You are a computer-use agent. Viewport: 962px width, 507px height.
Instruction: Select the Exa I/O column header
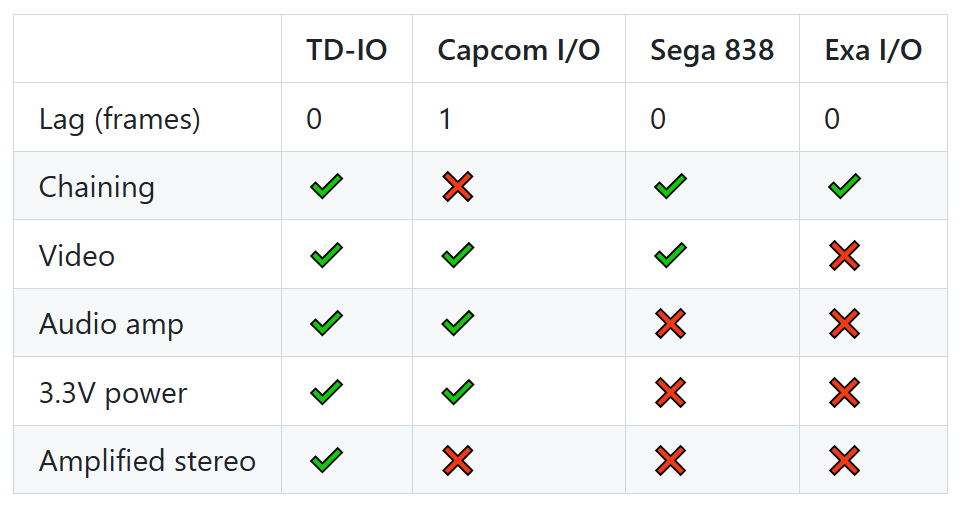point(873,50)
